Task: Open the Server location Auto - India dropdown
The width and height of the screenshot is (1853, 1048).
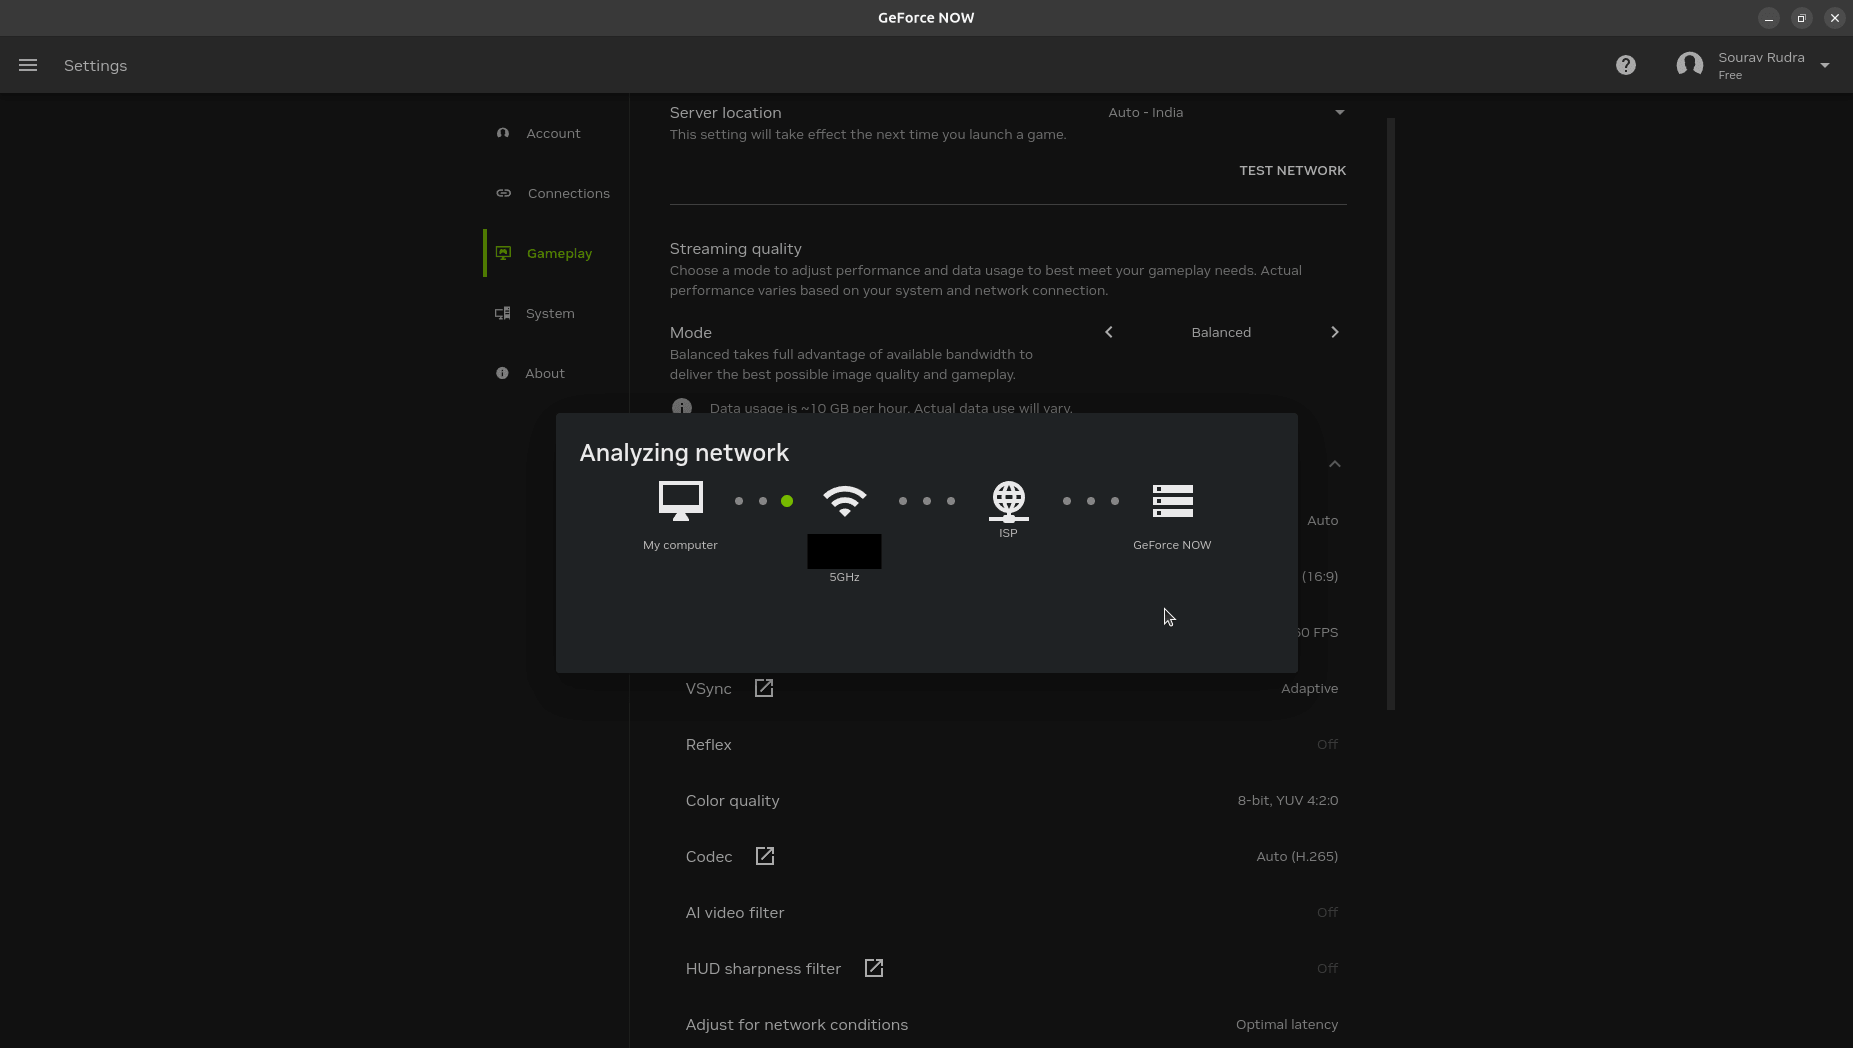Action: pyautogui.click(x=1226, y=112)
